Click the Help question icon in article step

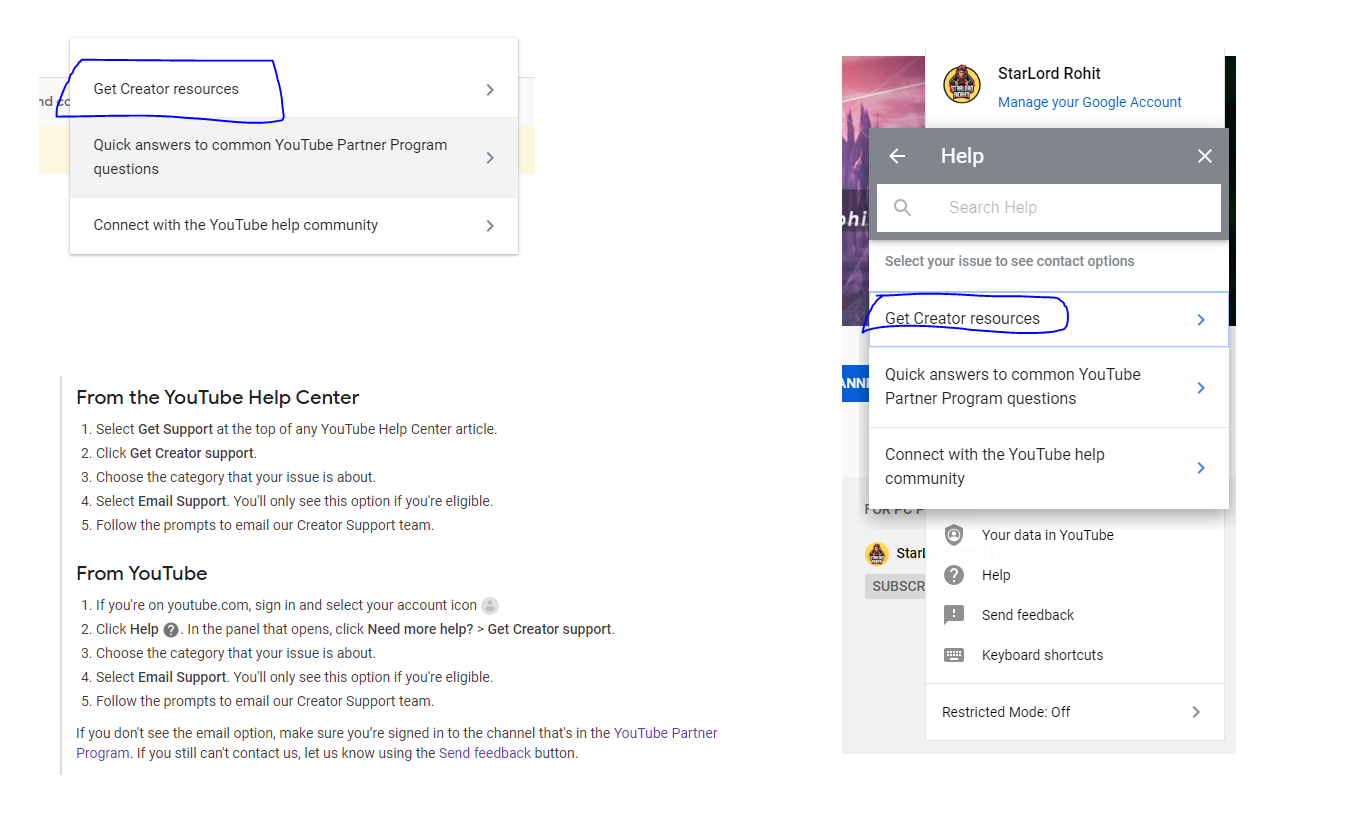(x=171, y=630)
